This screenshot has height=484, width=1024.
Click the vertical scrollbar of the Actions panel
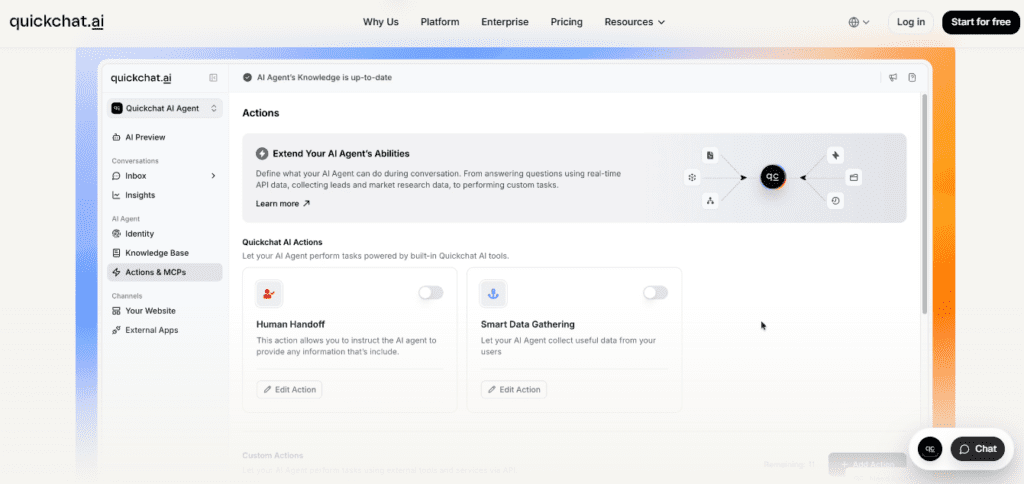click(x=924, y=204)
